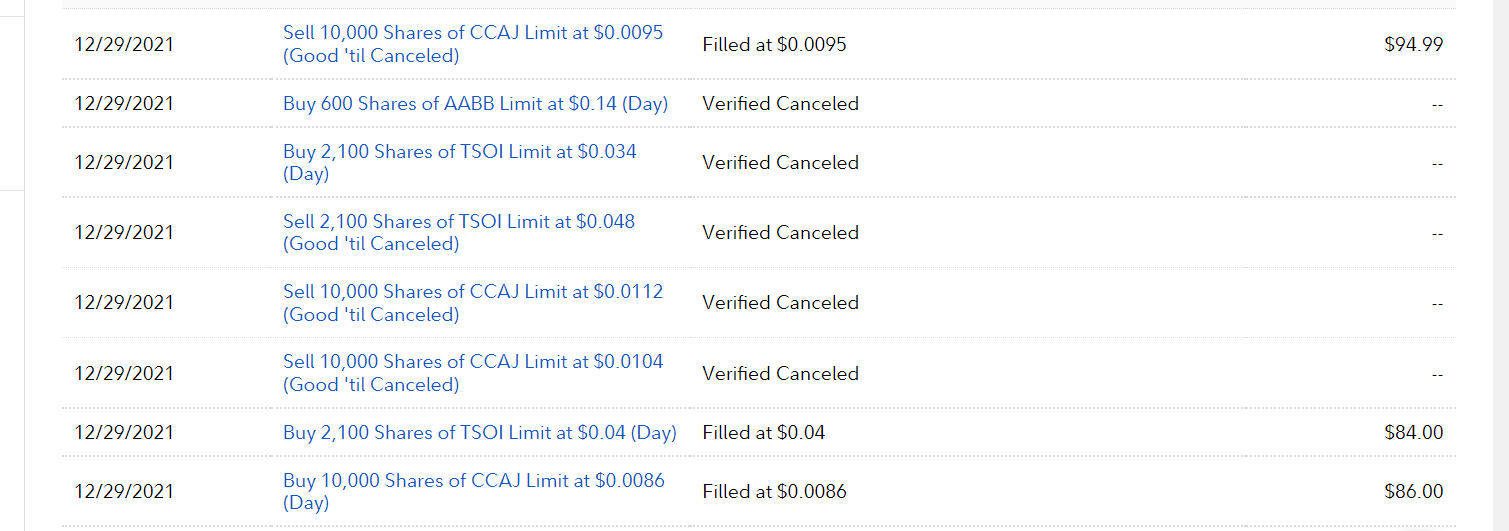Click the $86.00 order amount
Screen dimensions: 1509x531
(x=1413, y=491)
